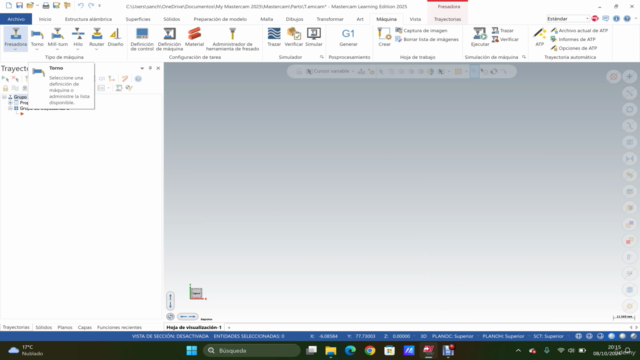Screen dimensions: 640x360
Task: Open the Mill-turn dropdown arrow
Action: [58, 49]
